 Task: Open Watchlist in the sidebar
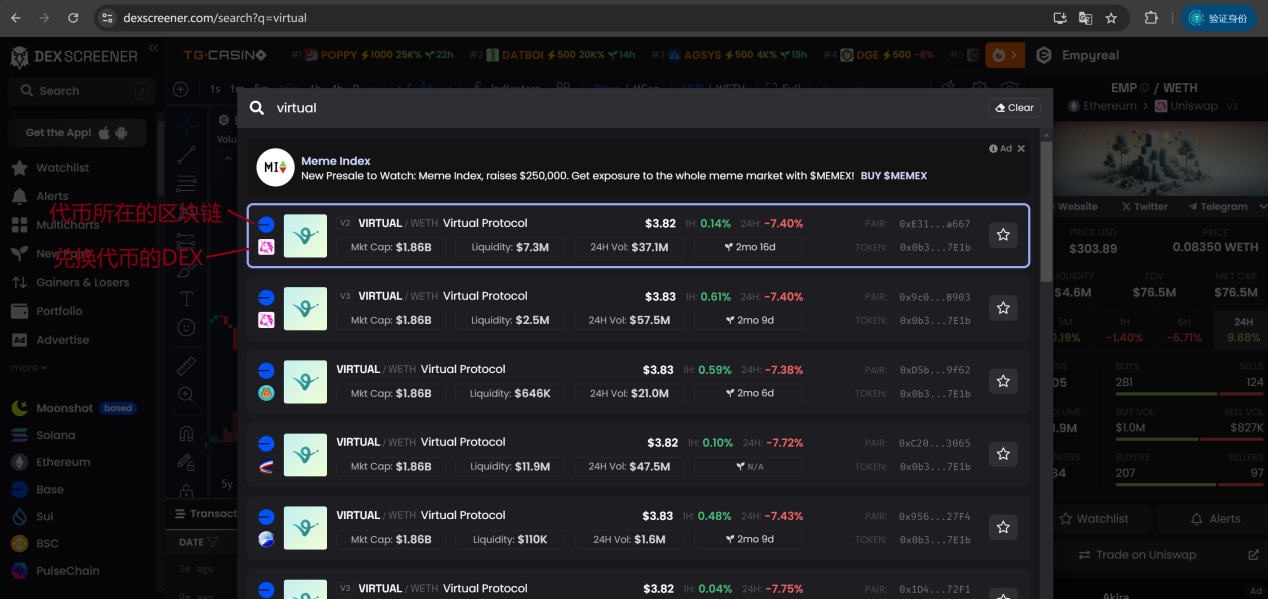63,168
